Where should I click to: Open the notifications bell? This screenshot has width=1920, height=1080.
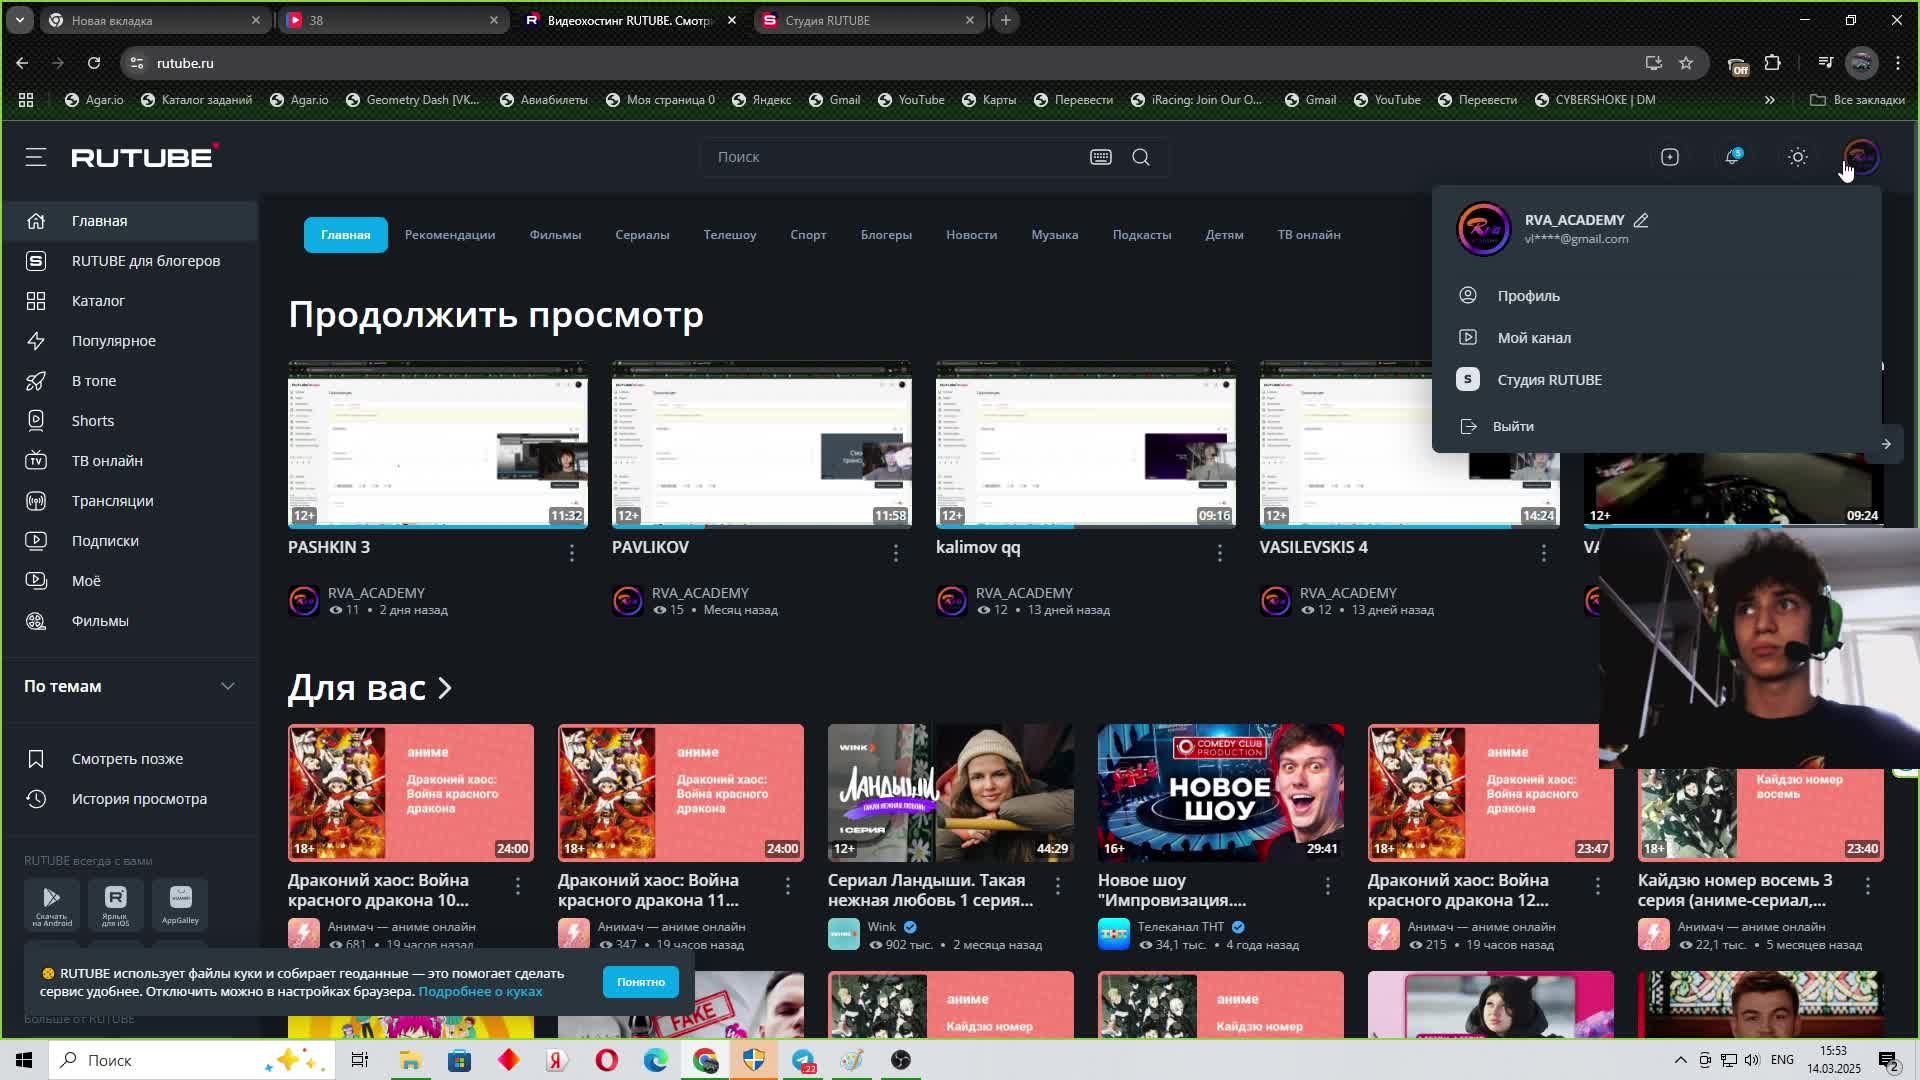pyautogui.click(x=1733, y=157)
